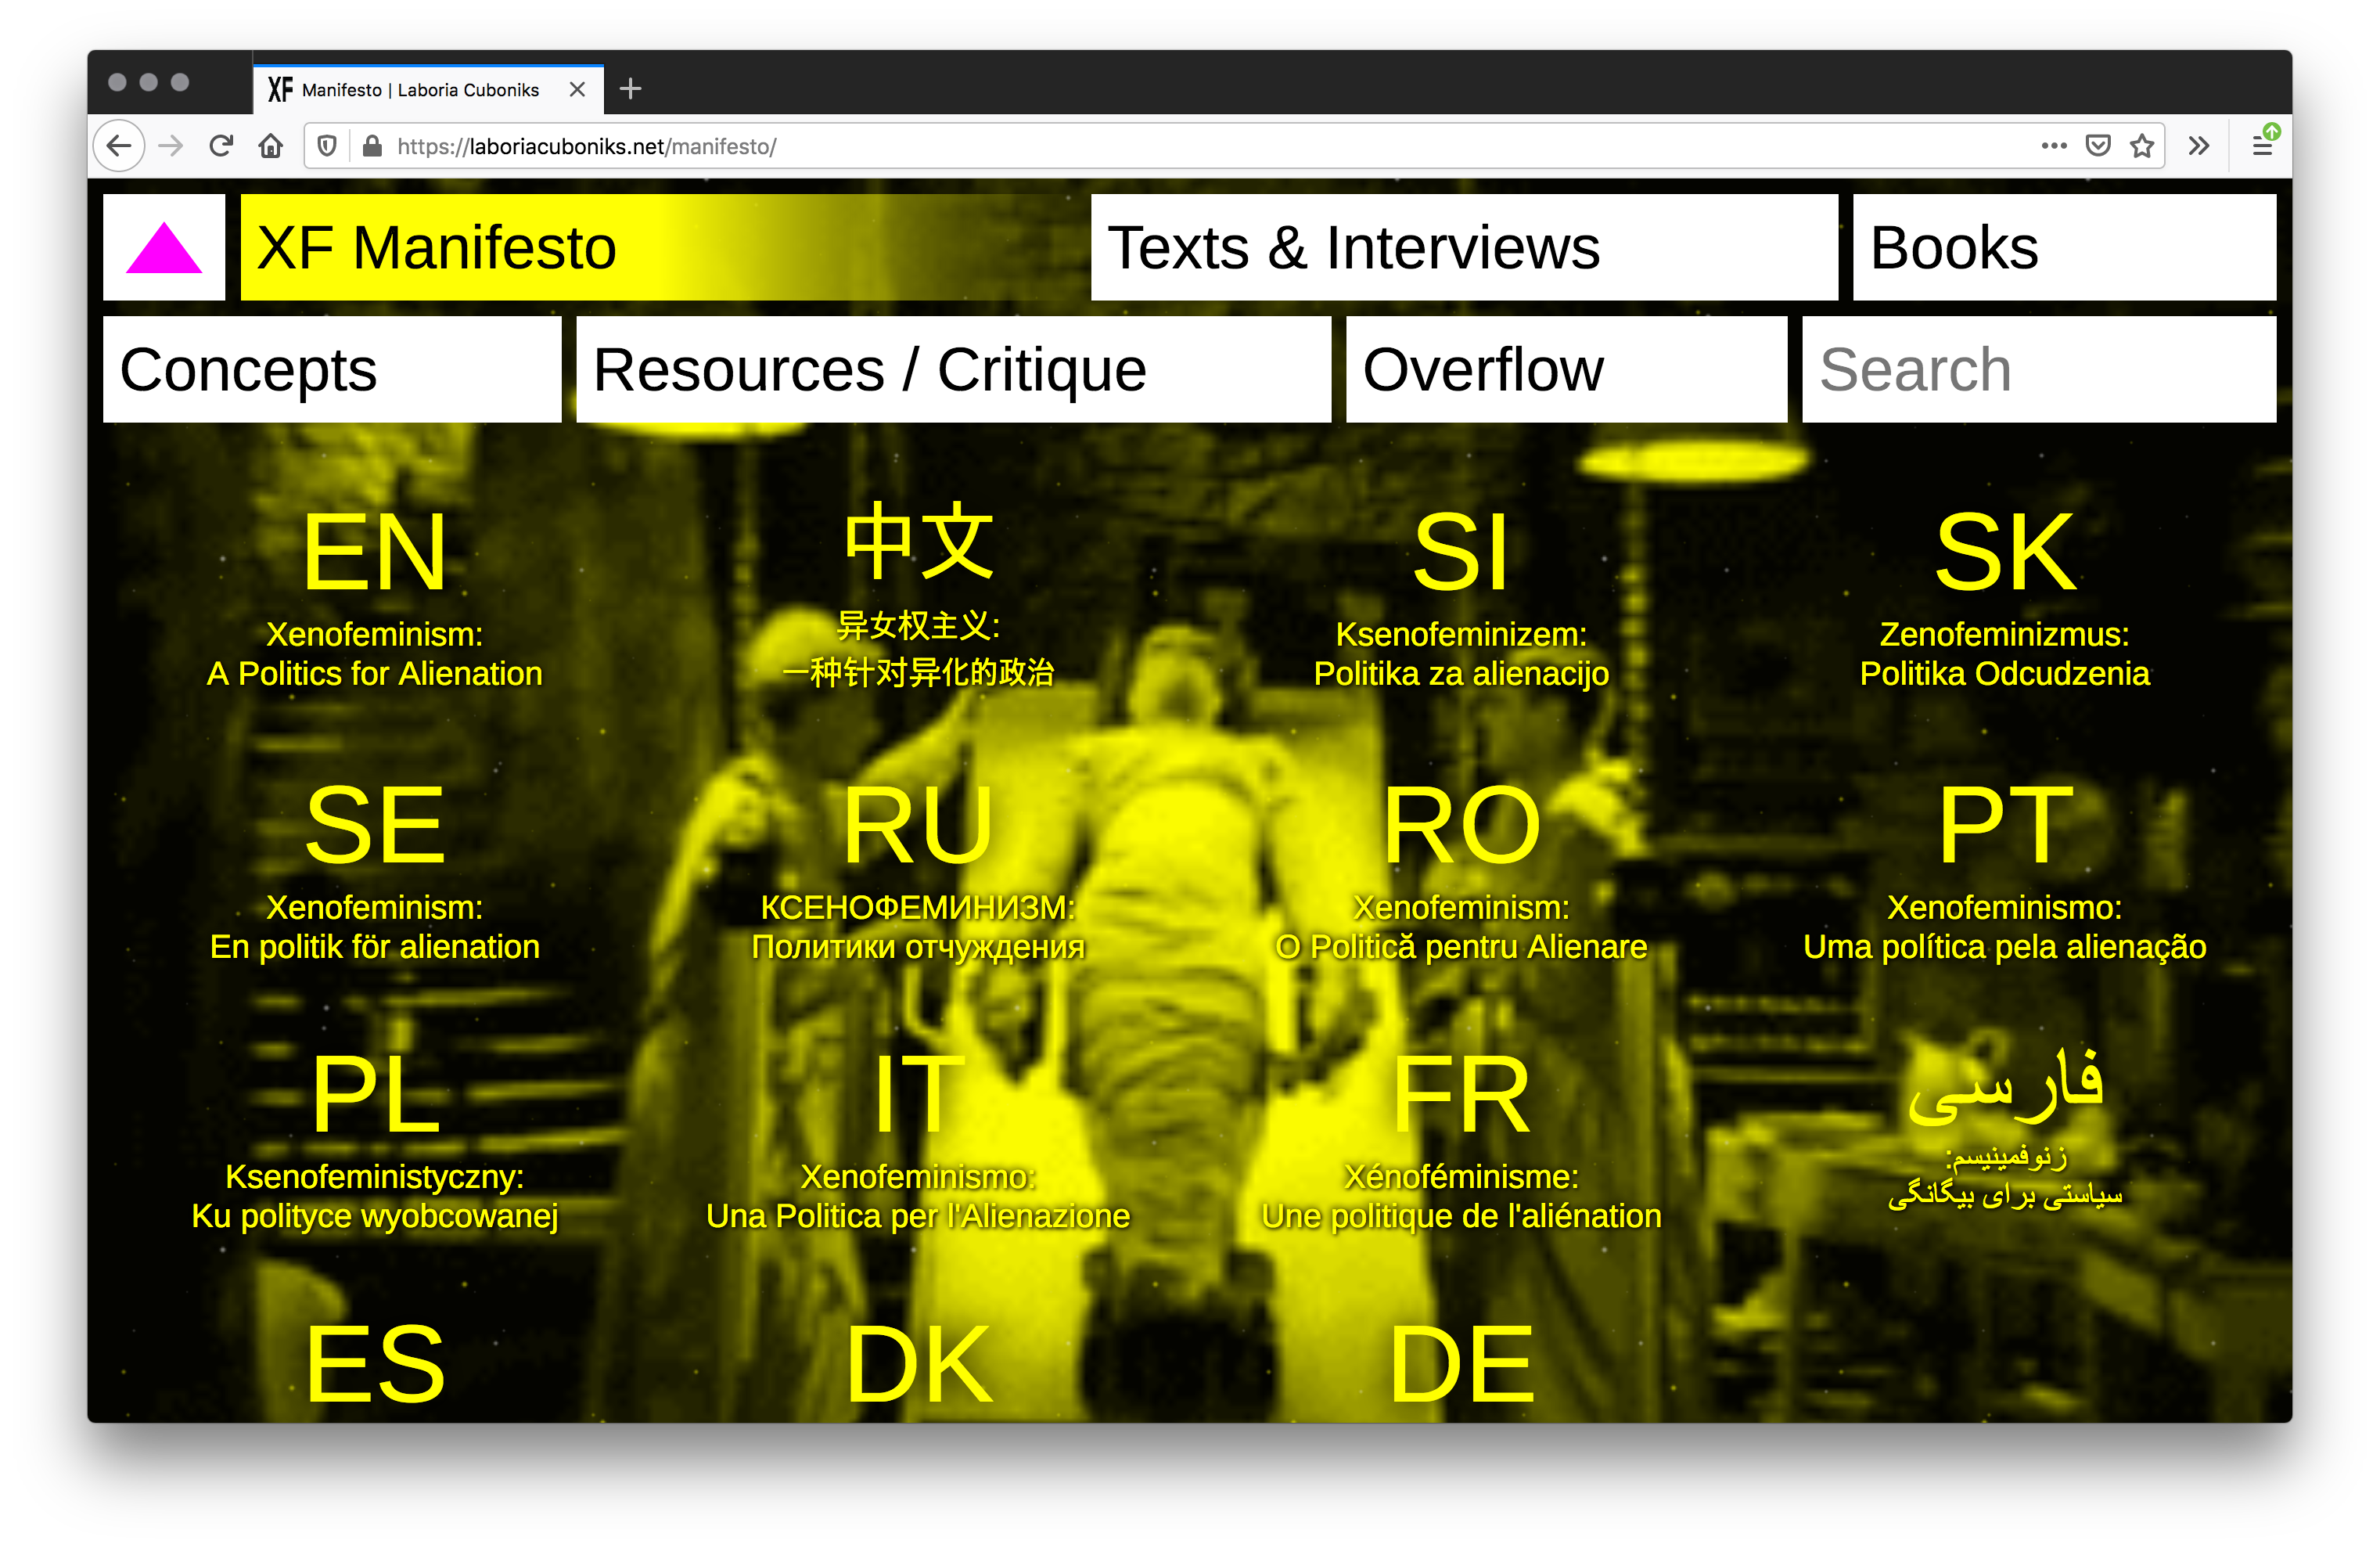
Task: Bookmark this page with star
Action: [2142, 146]
